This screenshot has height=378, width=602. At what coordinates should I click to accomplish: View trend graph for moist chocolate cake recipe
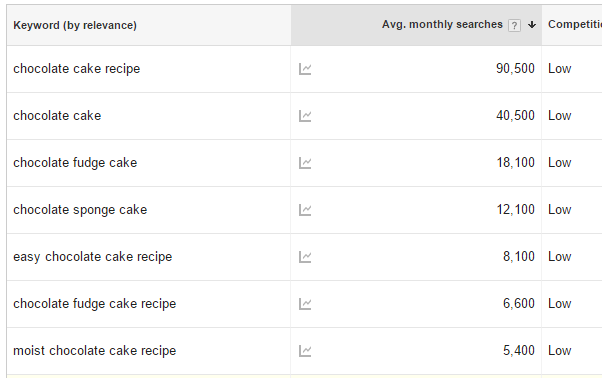(x=305, y=351)
